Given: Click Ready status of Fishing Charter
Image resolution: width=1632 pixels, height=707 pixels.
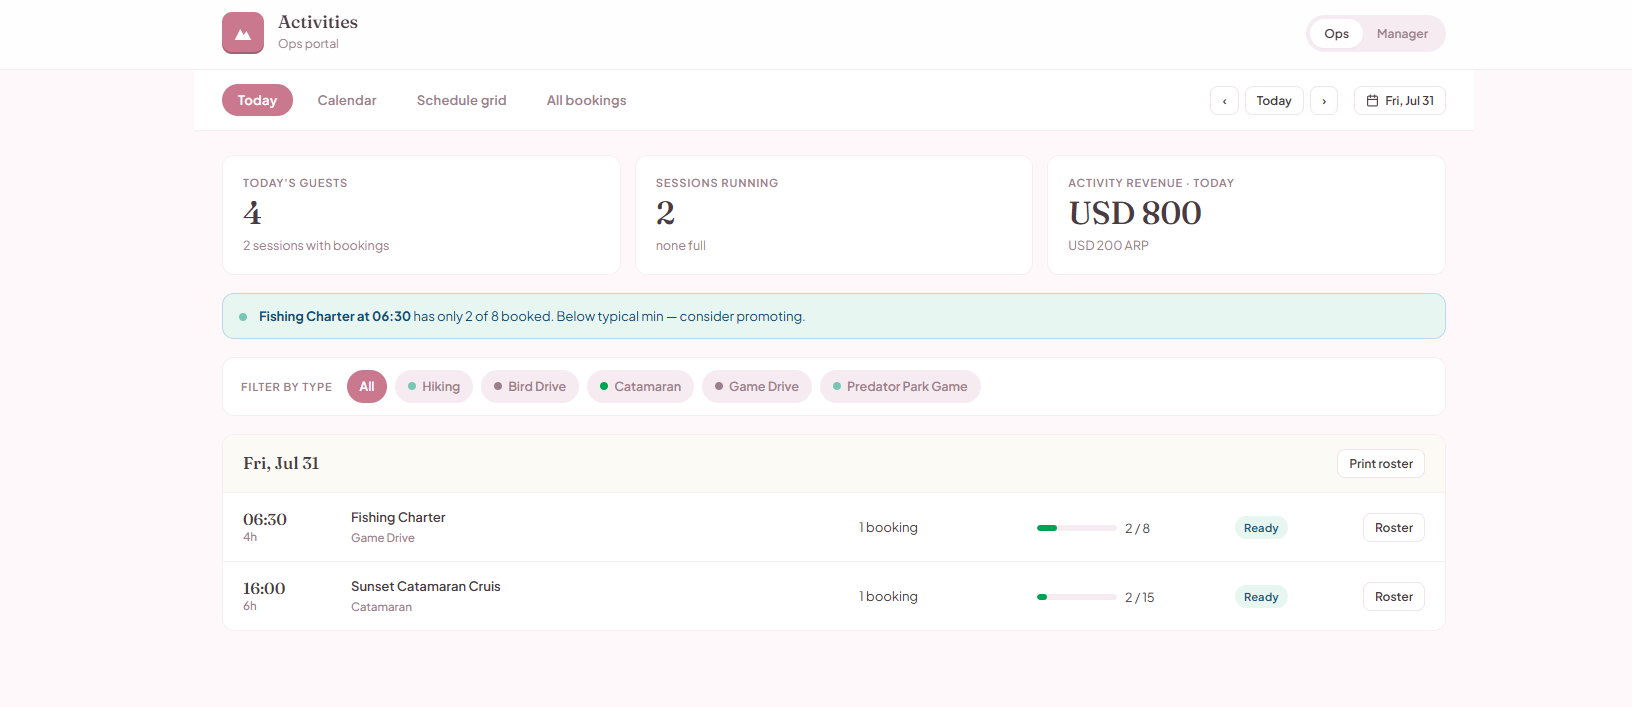Looking at the screenshot, I should point(1261,528).
